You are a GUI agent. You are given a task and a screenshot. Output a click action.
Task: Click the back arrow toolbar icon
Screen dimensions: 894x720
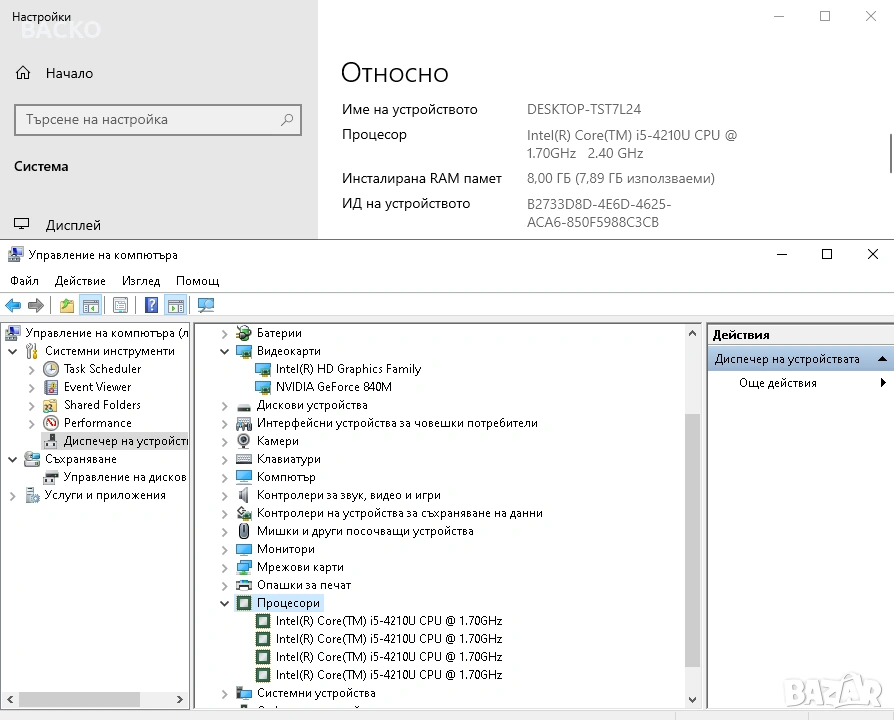[x=13, y=305]
